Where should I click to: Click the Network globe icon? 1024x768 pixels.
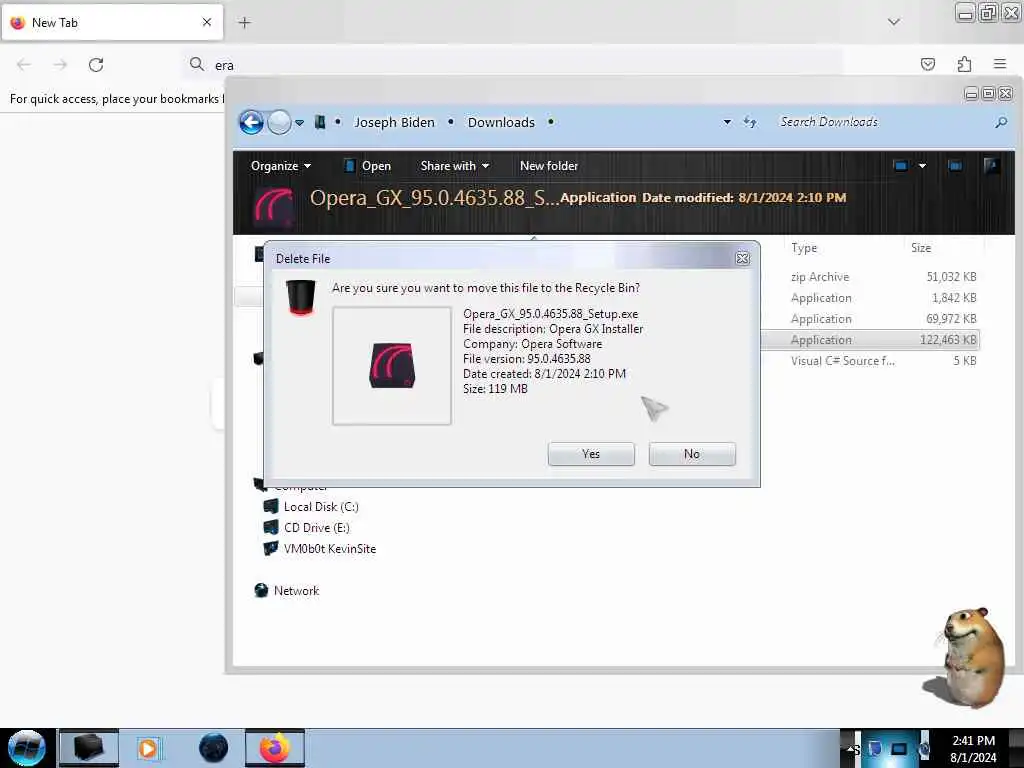click(261, 590)
